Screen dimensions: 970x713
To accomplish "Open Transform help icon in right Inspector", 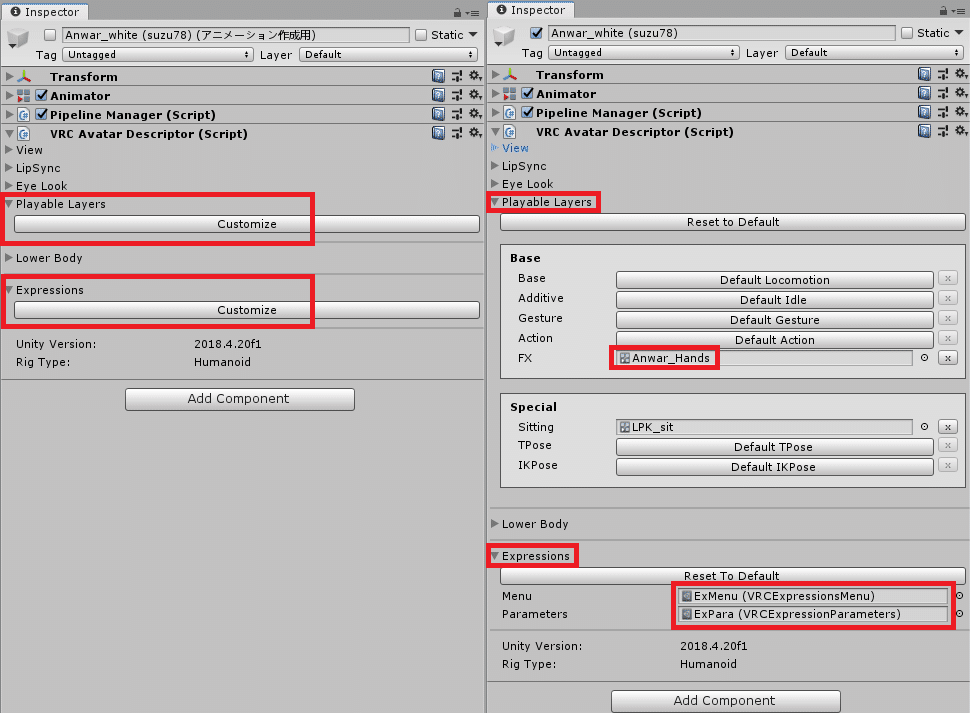I will (x=924, y=74).
